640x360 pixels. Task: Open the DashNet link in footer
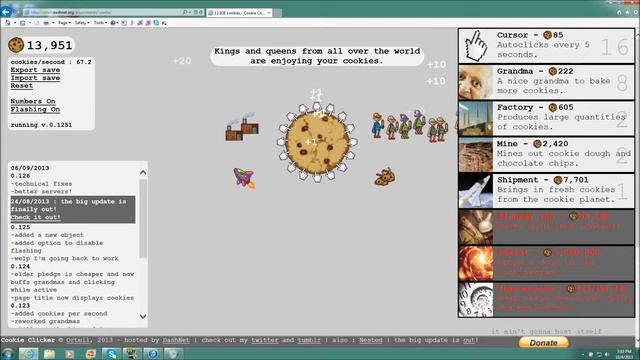[x=176, y=340]
